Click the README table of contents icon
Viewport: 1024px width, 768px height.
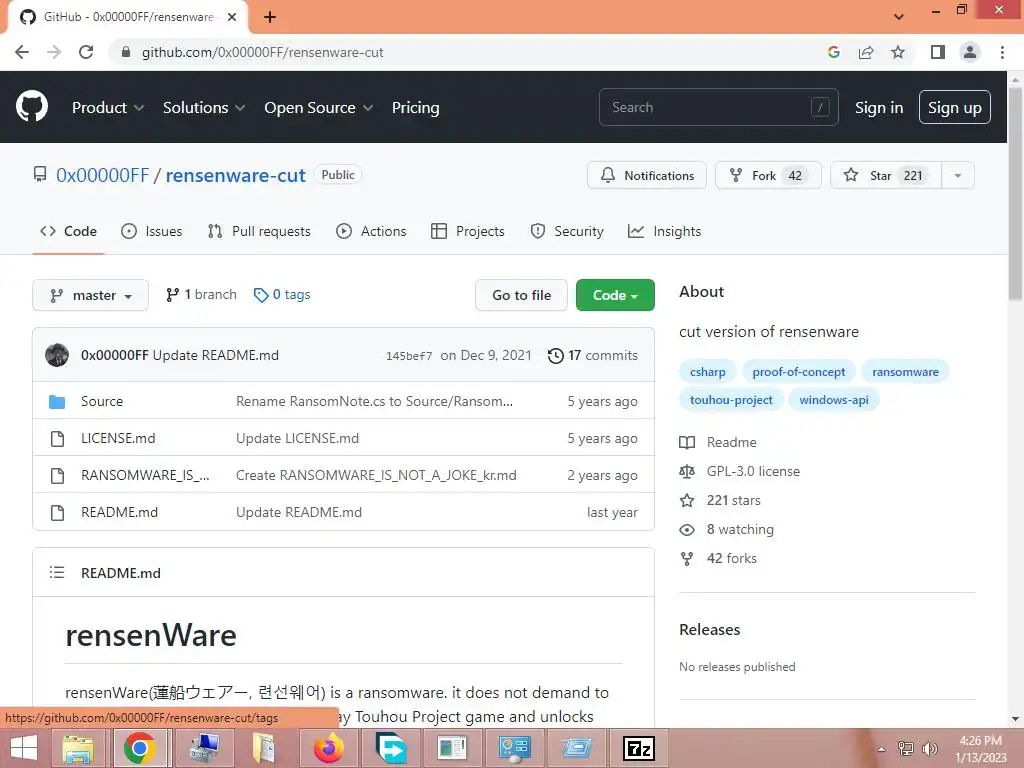(x=57, y=573)
